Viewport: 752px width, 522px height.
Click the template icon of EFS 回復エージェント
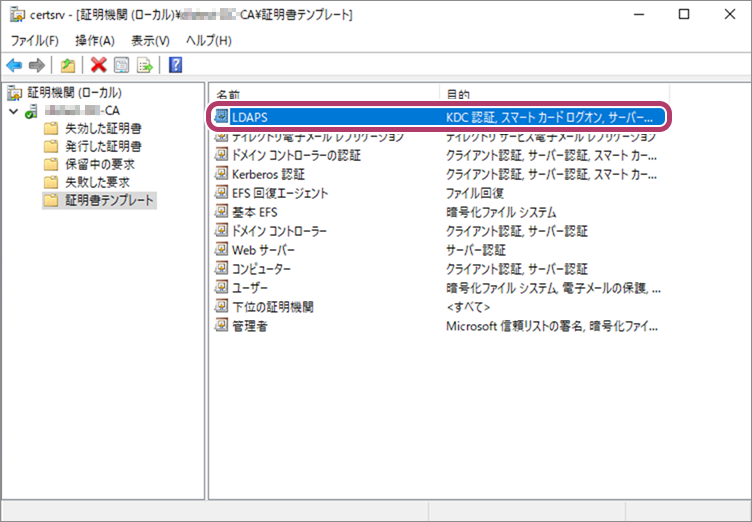pyautogui.click(x=221, y=192)
